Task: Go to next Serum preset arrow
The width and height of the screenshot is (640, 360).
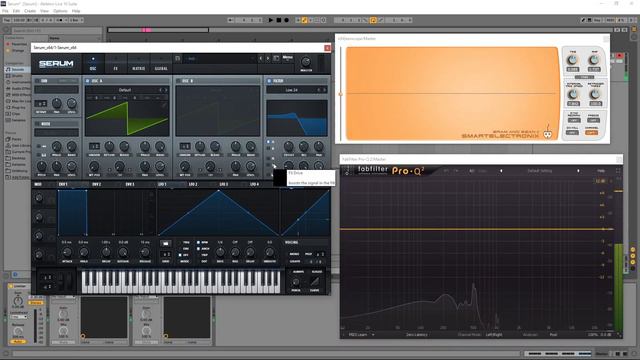Action: [x=268, y=59]
